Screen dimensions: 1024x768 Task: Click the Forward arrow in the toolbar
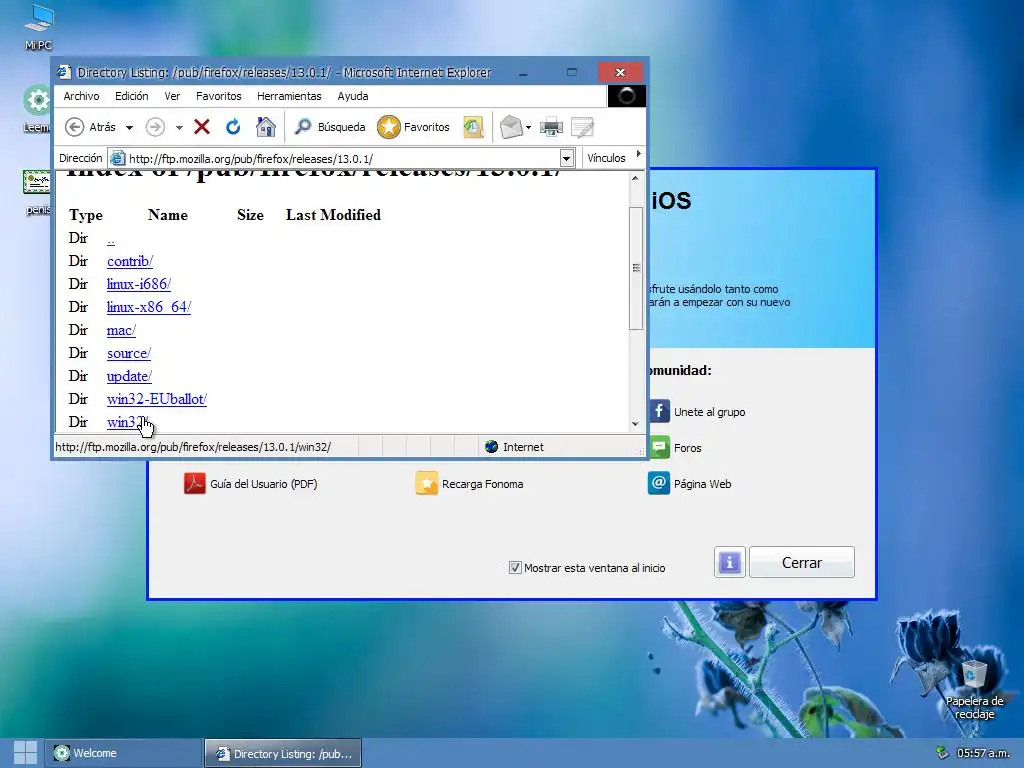tap(155, 127)
